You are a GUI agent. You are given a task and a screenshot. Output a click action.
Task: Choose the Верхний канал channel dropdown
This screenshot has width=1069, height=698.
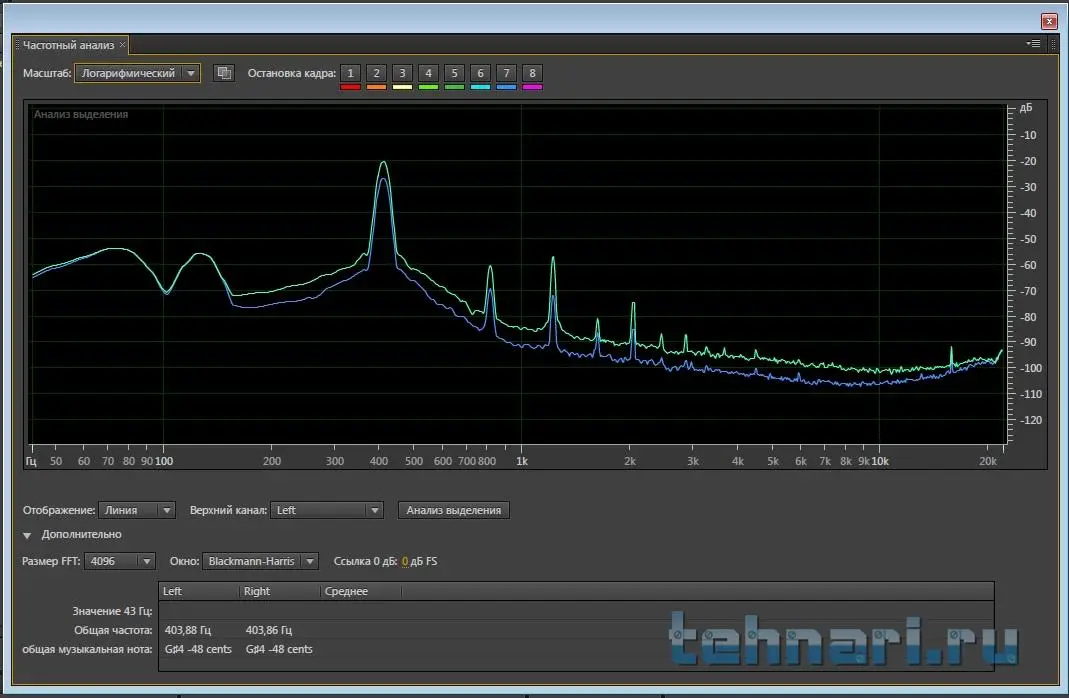(328, 510)
